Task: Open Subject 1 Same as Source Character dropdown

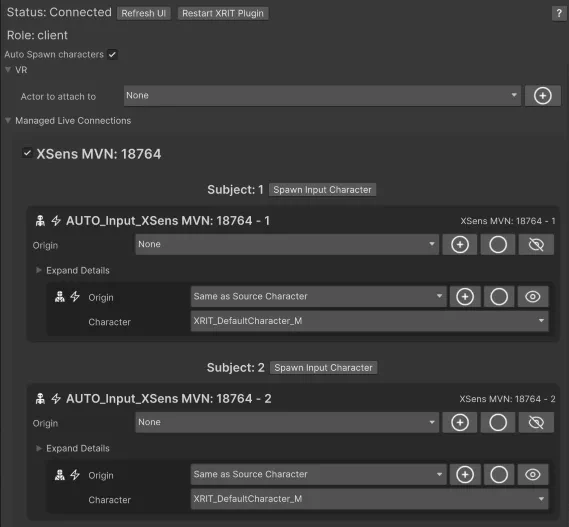Action: coord(319,297)
